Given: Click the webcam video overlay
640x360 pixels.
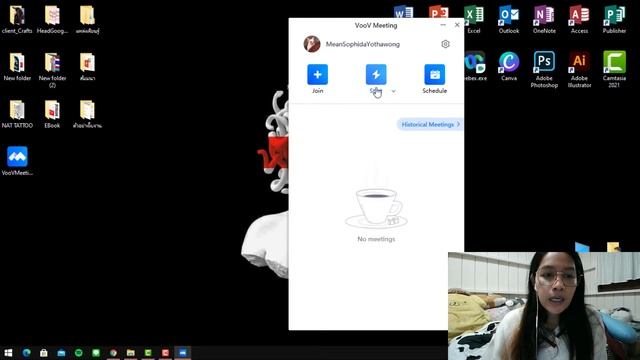Looking at the screenshot, I should [x=544, y=306].
